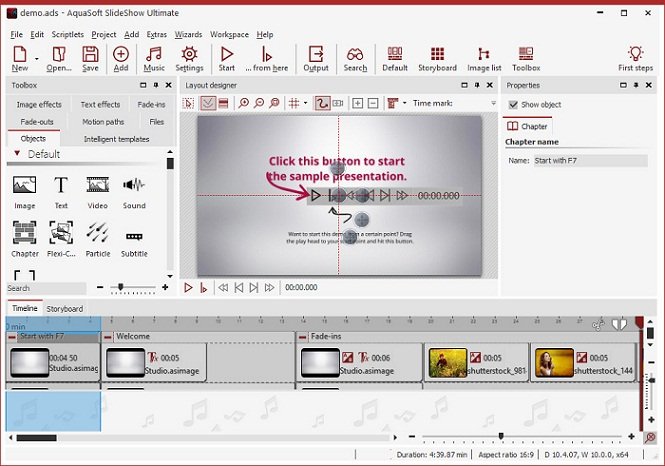Click the Add toolbar icon
The width and height of the screenshot is (665, 466).
[x=121, y=59]
